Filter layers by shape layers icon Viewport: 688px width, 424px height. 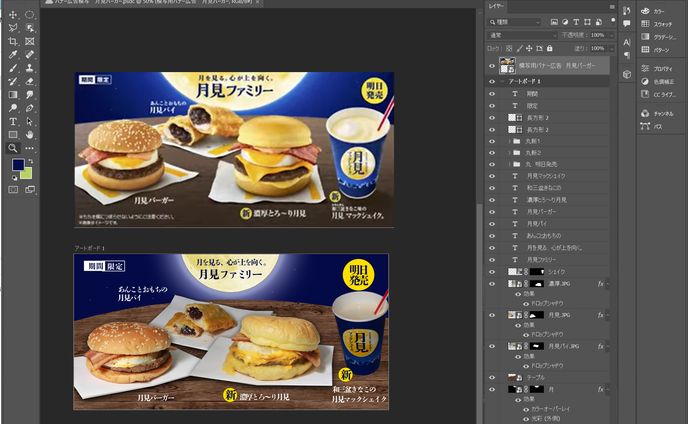pyautogui.click(x=587, y=22)
